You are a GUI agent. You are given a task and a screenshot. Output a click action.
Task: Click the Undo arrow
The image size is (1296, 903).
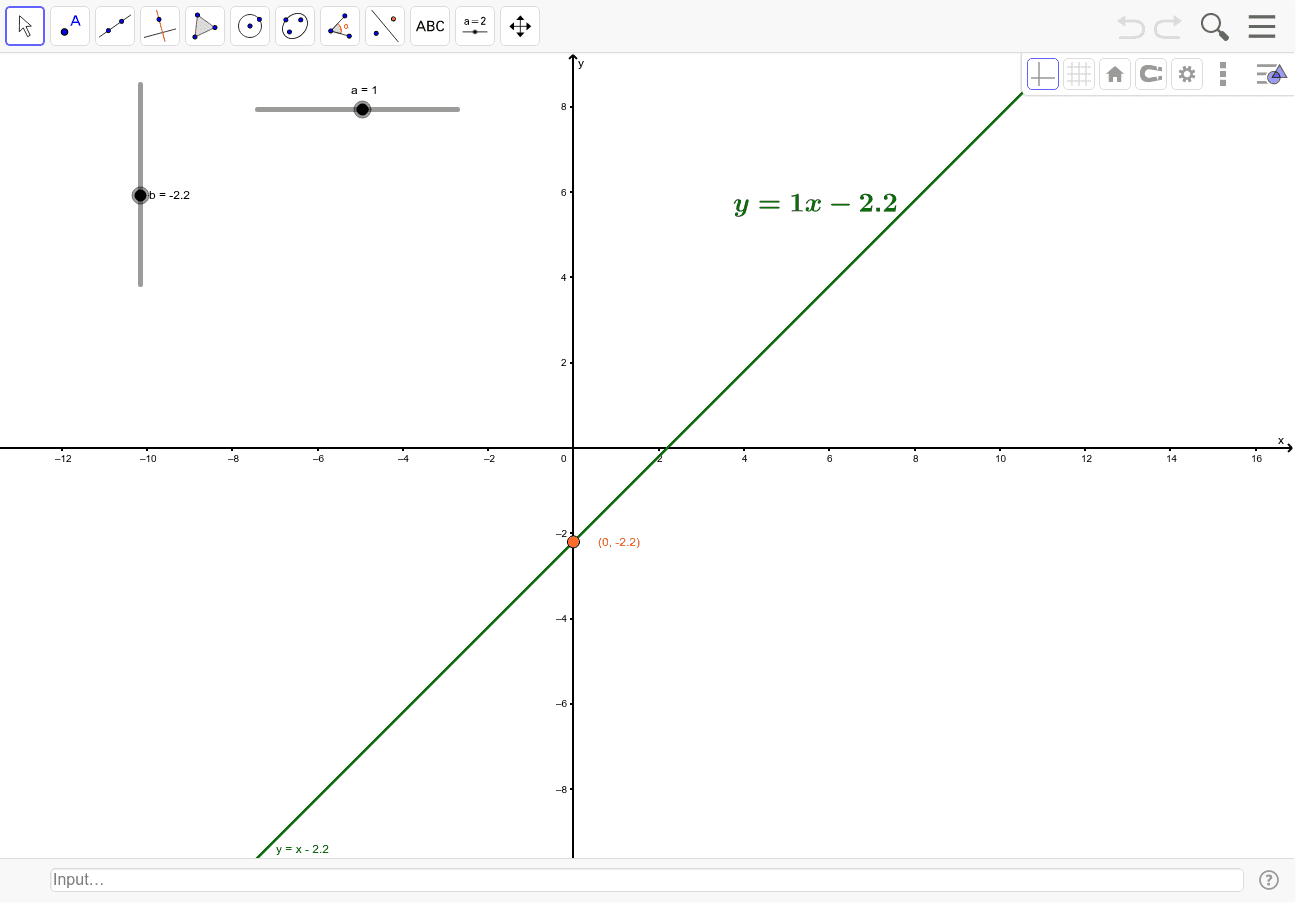[1131, 27]
